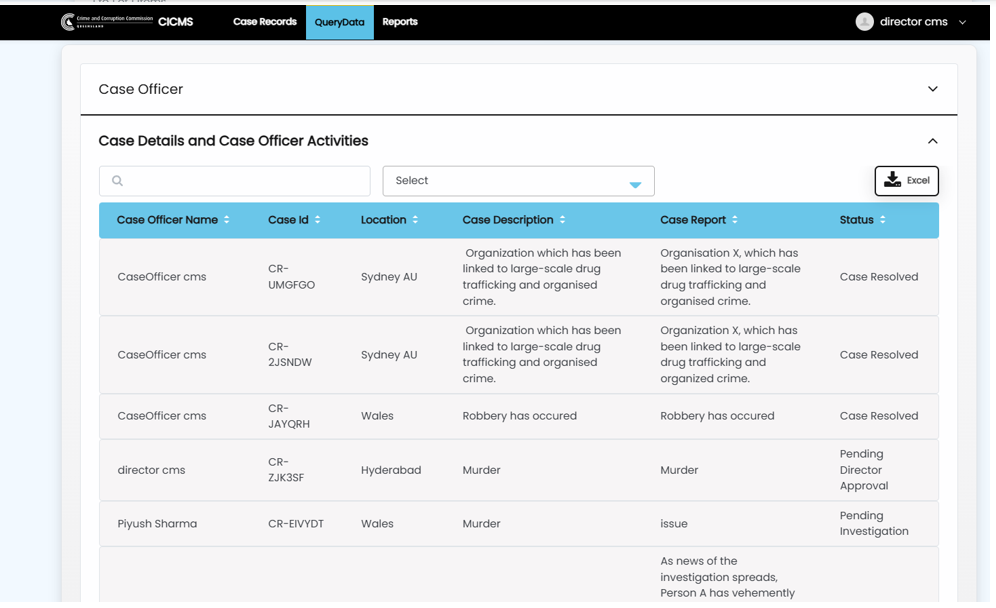Sort by Status column arrows
This screenshot has height=608, width=996.
point(882,220)
